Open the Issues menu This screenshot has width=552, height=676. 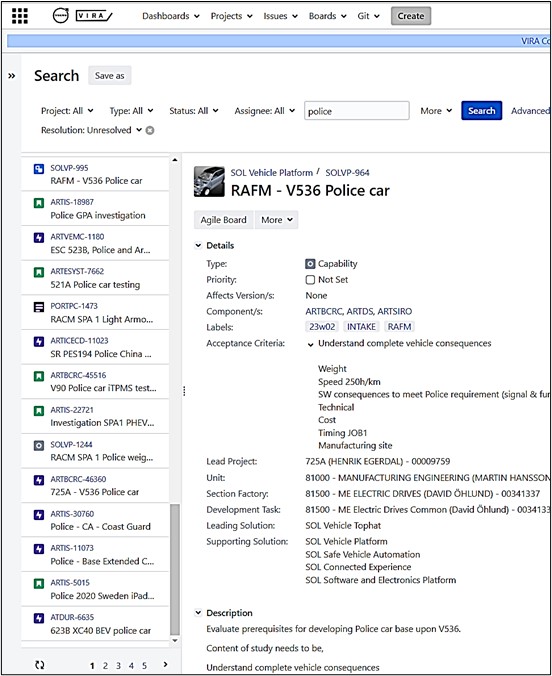(x=280, y=16)
